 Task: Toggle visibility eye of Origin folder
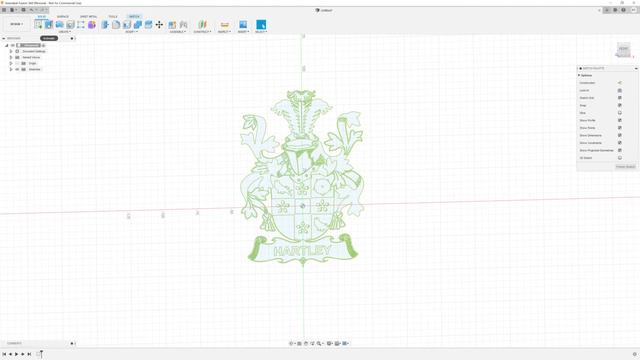(17, 63)
